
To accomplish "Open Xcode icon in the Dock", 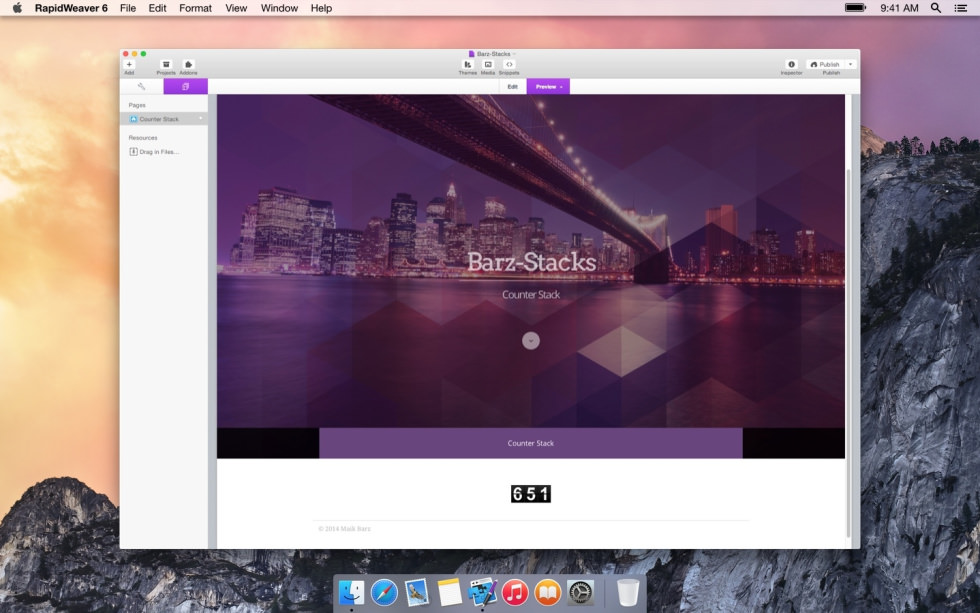I will tap(482, 592).
